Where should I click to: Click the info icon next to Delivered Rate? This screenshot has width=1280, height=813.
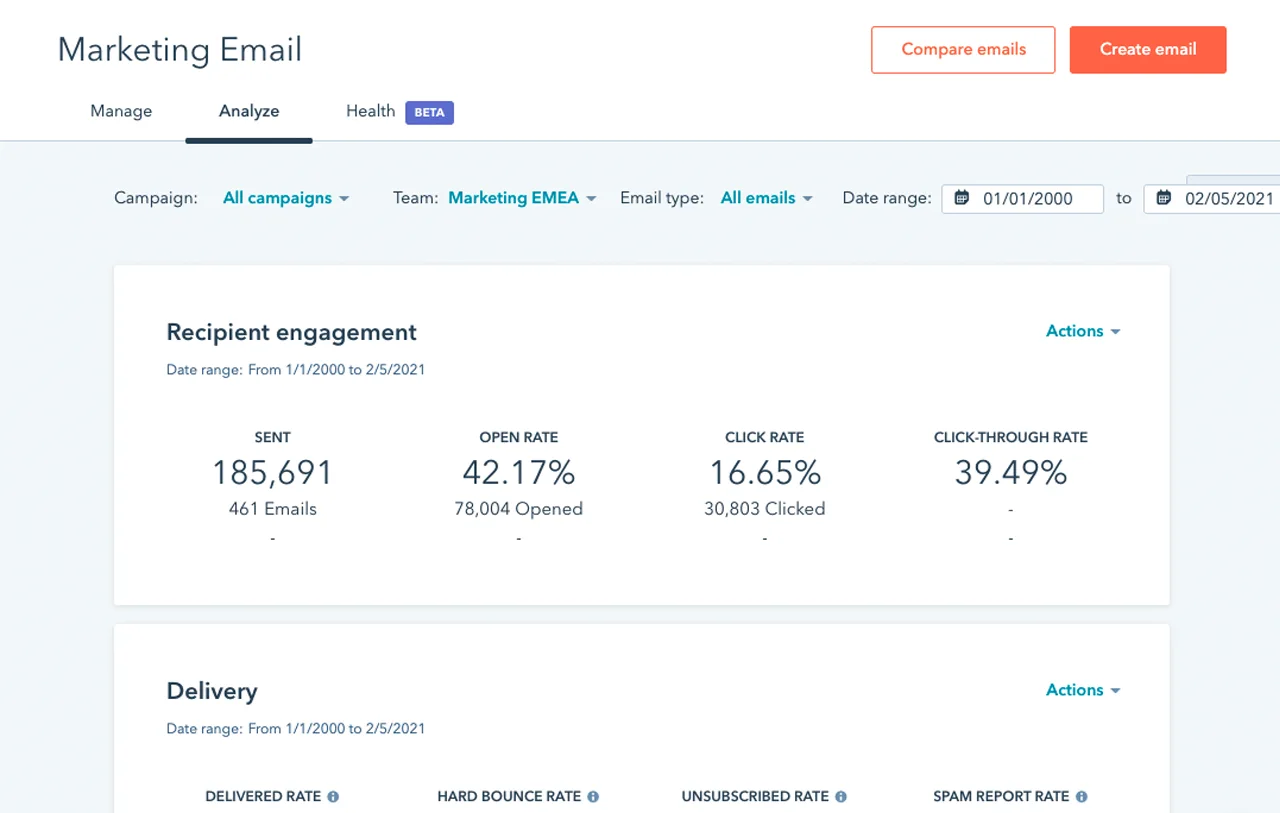[x=334, y=796]
